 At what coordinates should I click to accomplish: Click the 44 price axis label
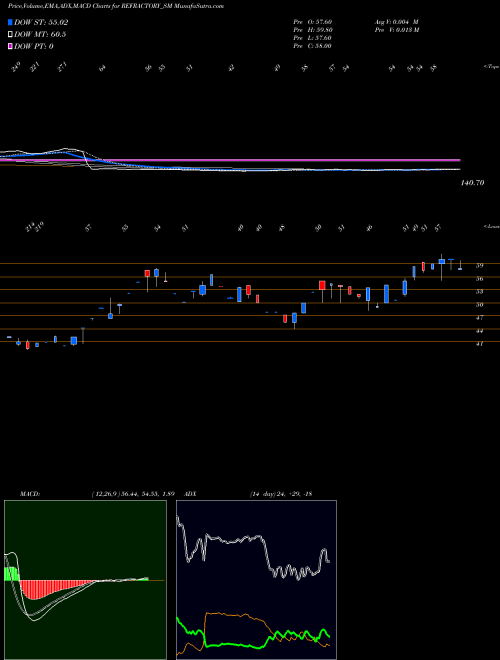(479, 331)
